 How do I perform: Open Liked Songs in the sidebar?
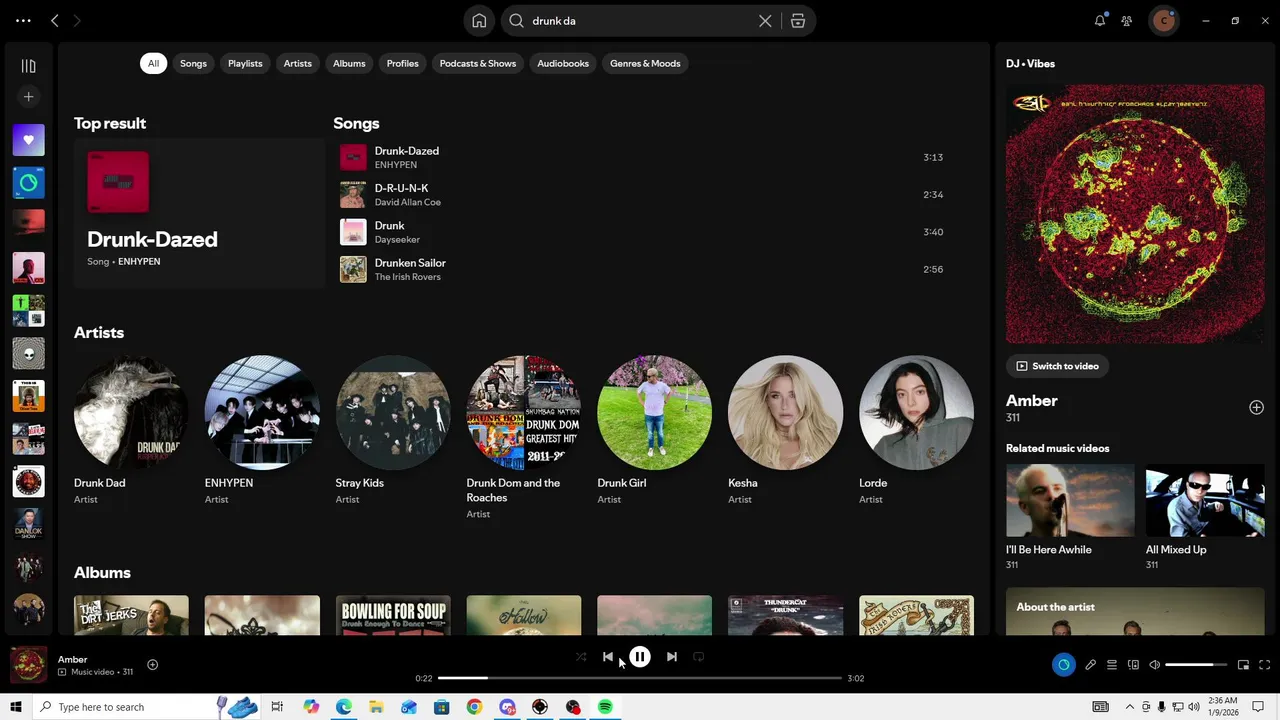(x=28, y=140)
